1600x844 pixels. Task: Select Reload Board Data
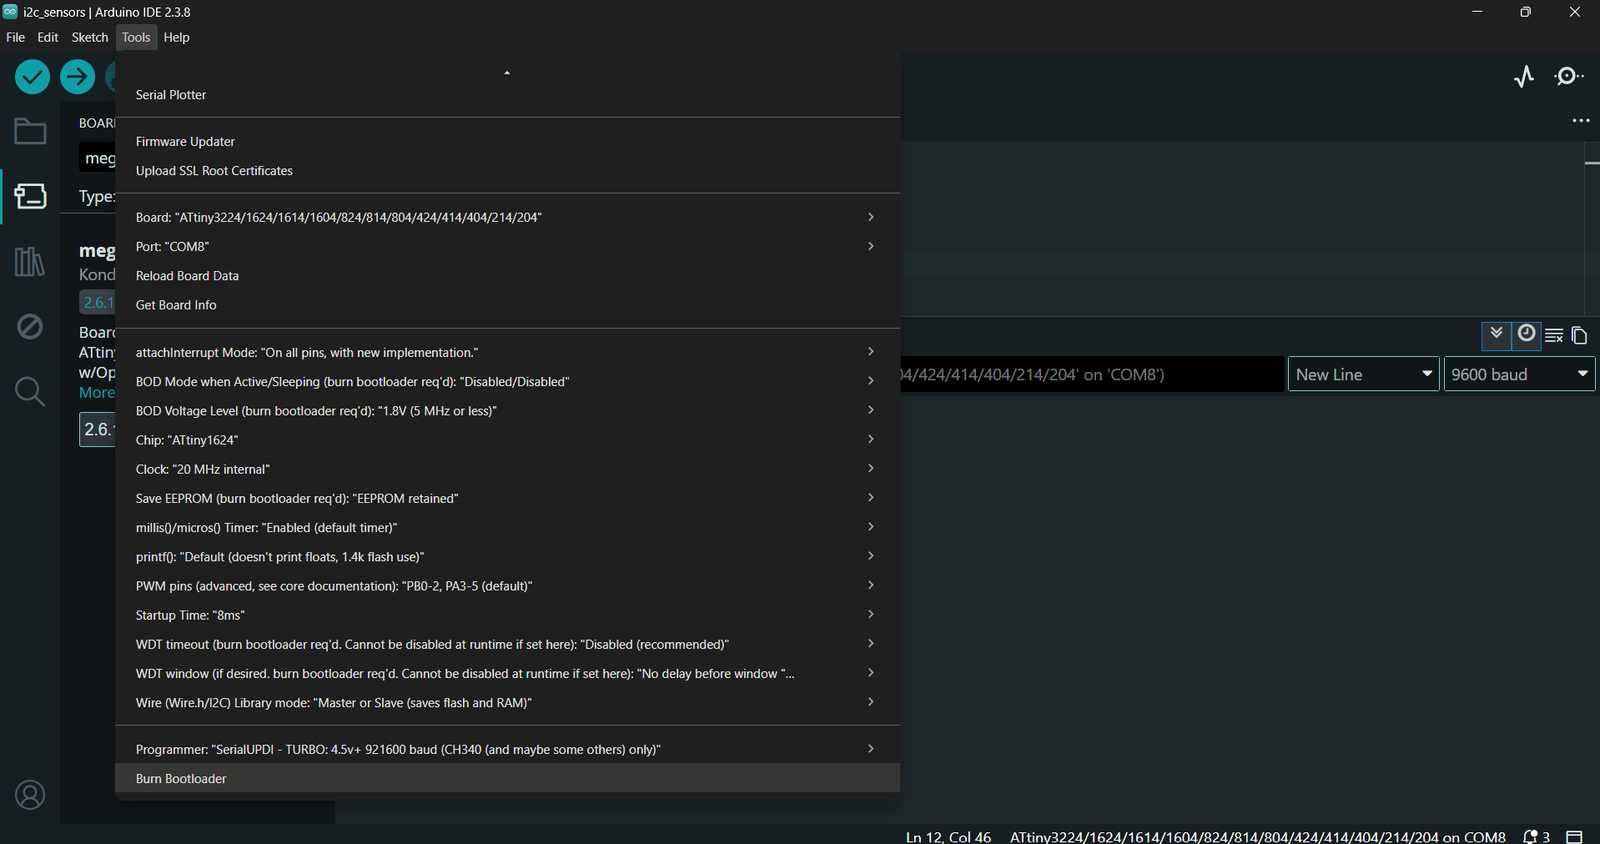[508, 276]
